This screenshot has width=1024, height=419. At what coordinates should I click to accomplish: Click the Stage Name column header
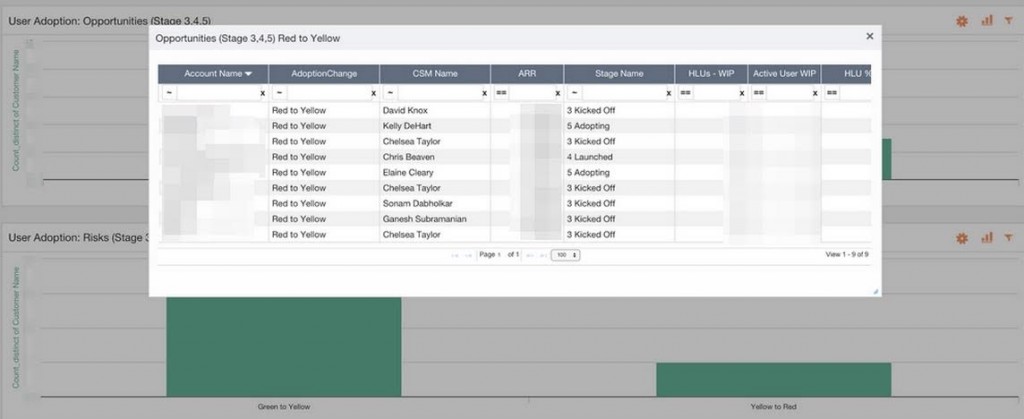tap(619, 74)
